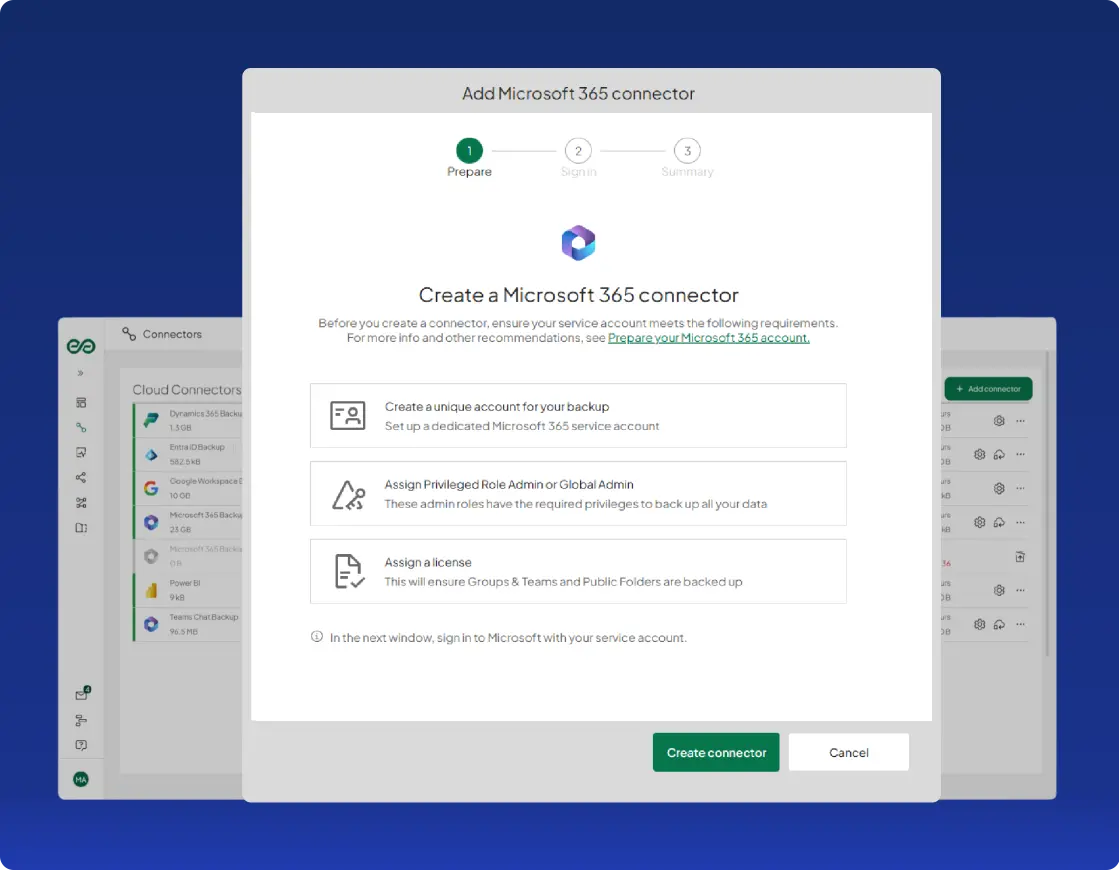Open settings gear for the Google Workspace row
The image size is (1120, 870).
[999, 489]
